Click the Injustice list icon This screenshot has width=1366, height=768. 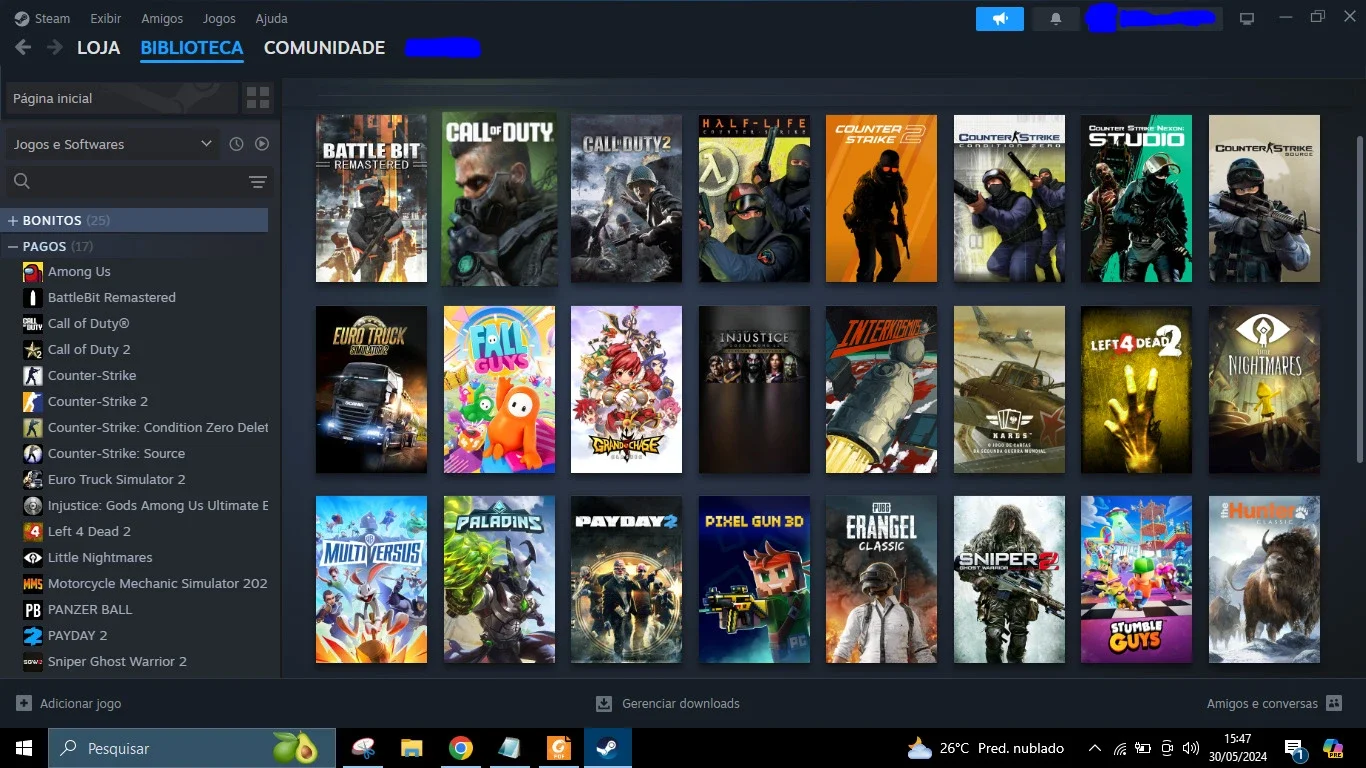[33, 505]
